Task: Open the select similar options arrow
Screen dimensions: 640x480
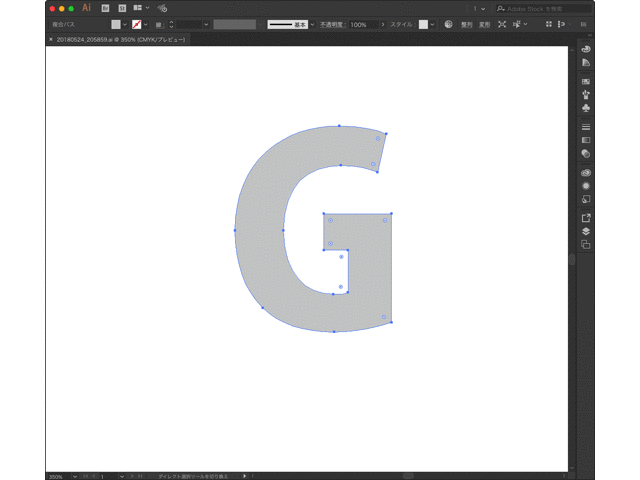Action: (x=525, y=24)
